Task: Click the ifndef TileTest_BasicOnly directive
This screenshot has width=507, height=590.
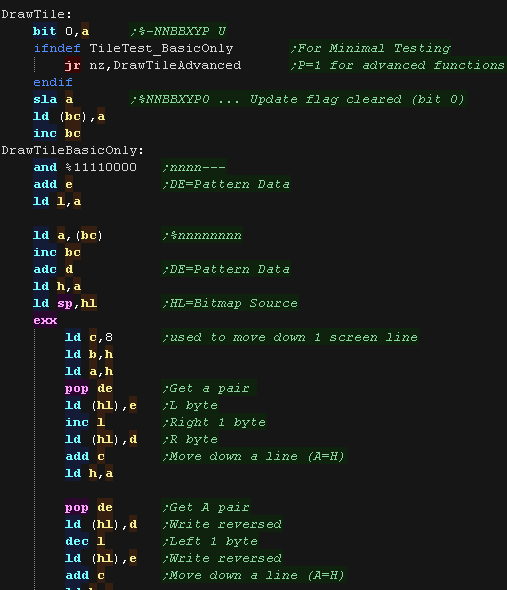Action: [134, 48]
